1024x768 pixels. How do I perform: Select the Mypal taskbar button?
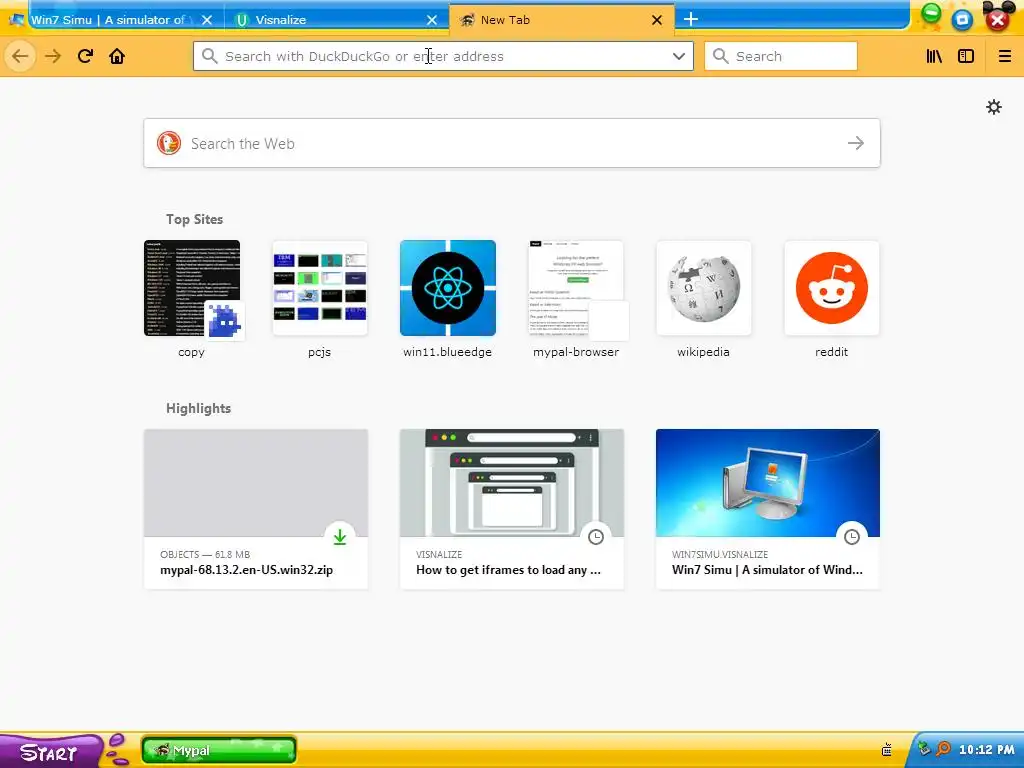(x=219, y=750)
